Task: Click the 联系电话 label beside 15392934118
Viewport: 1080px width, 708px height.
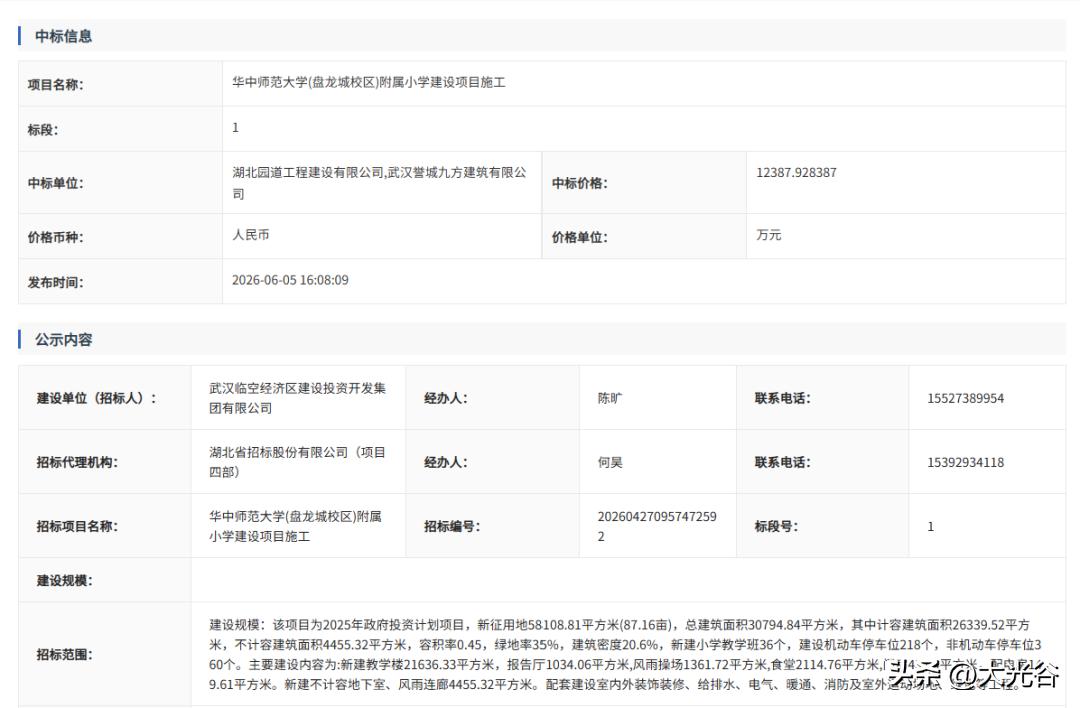Action: pos(782,462)
